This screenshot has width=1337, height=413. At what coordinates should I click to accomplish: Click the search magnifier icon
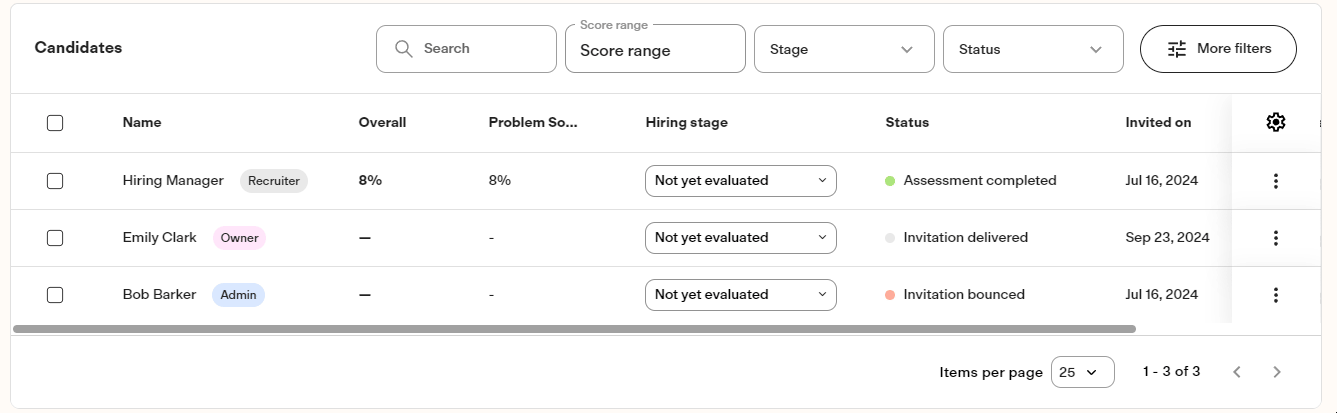[x=404, y=49]
